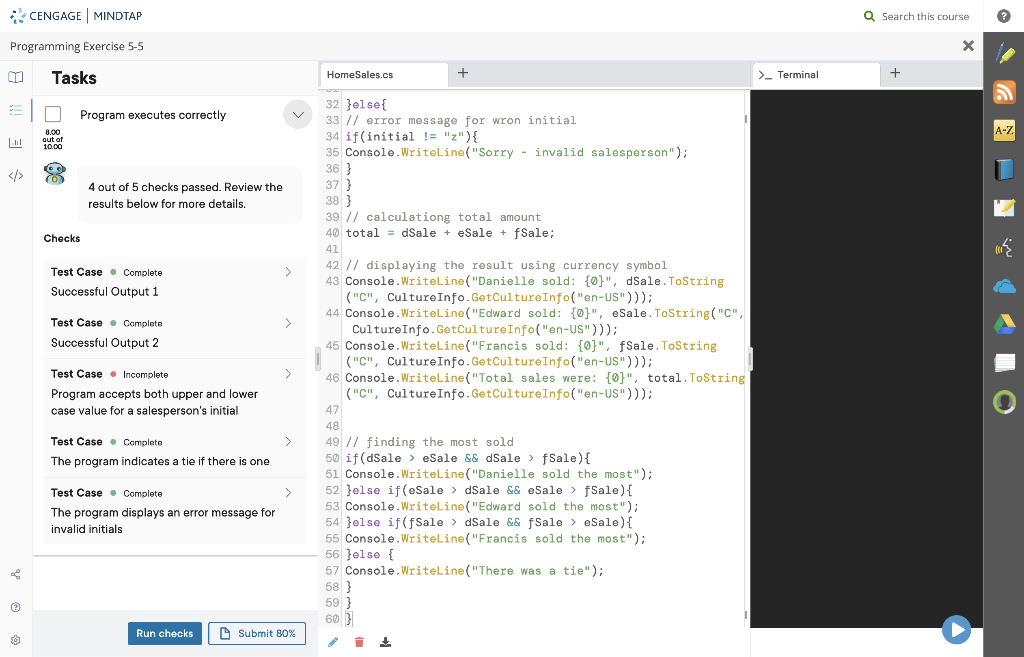Launch the ReadSpeaker text-to-speech tool
1024x657 pixels.
(1004, 247)
